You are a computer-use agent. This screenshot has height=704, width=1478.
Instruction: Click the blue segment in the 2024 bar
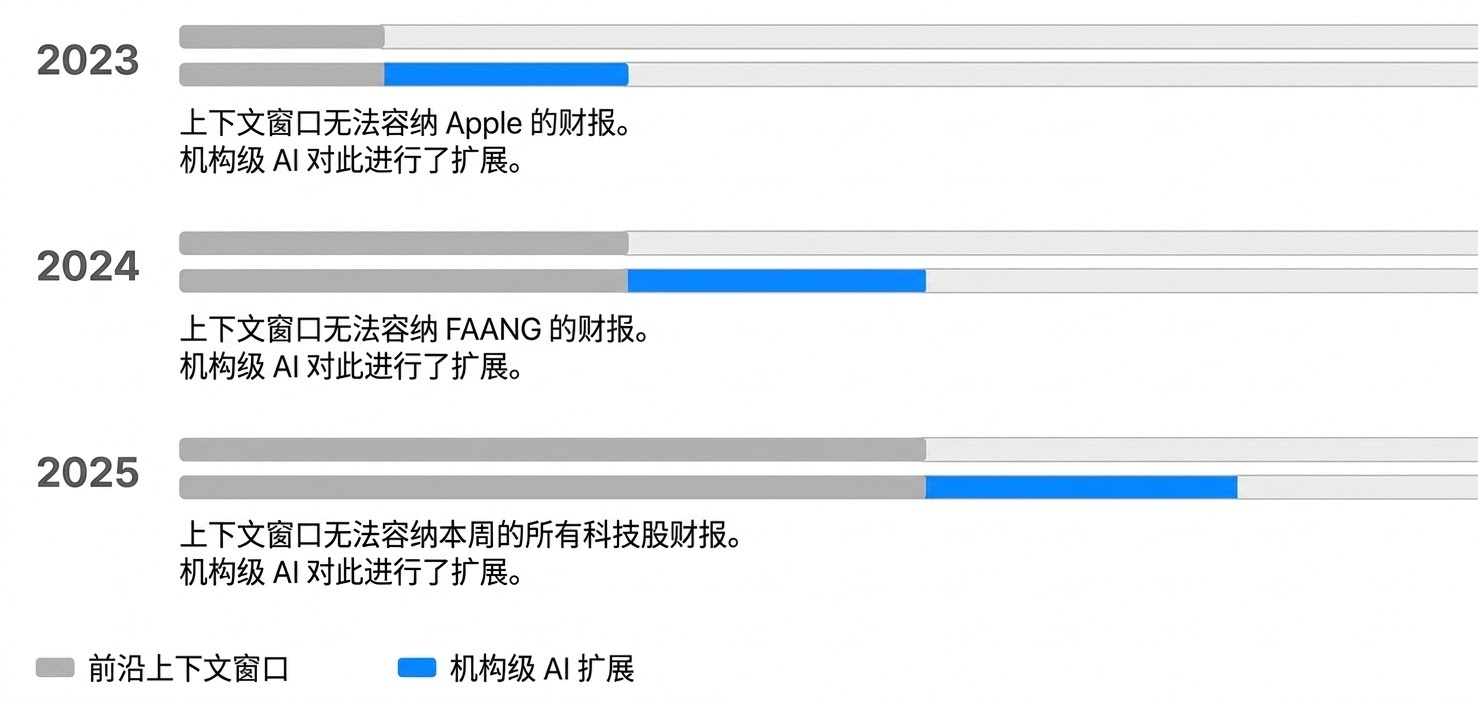point(776,281)
